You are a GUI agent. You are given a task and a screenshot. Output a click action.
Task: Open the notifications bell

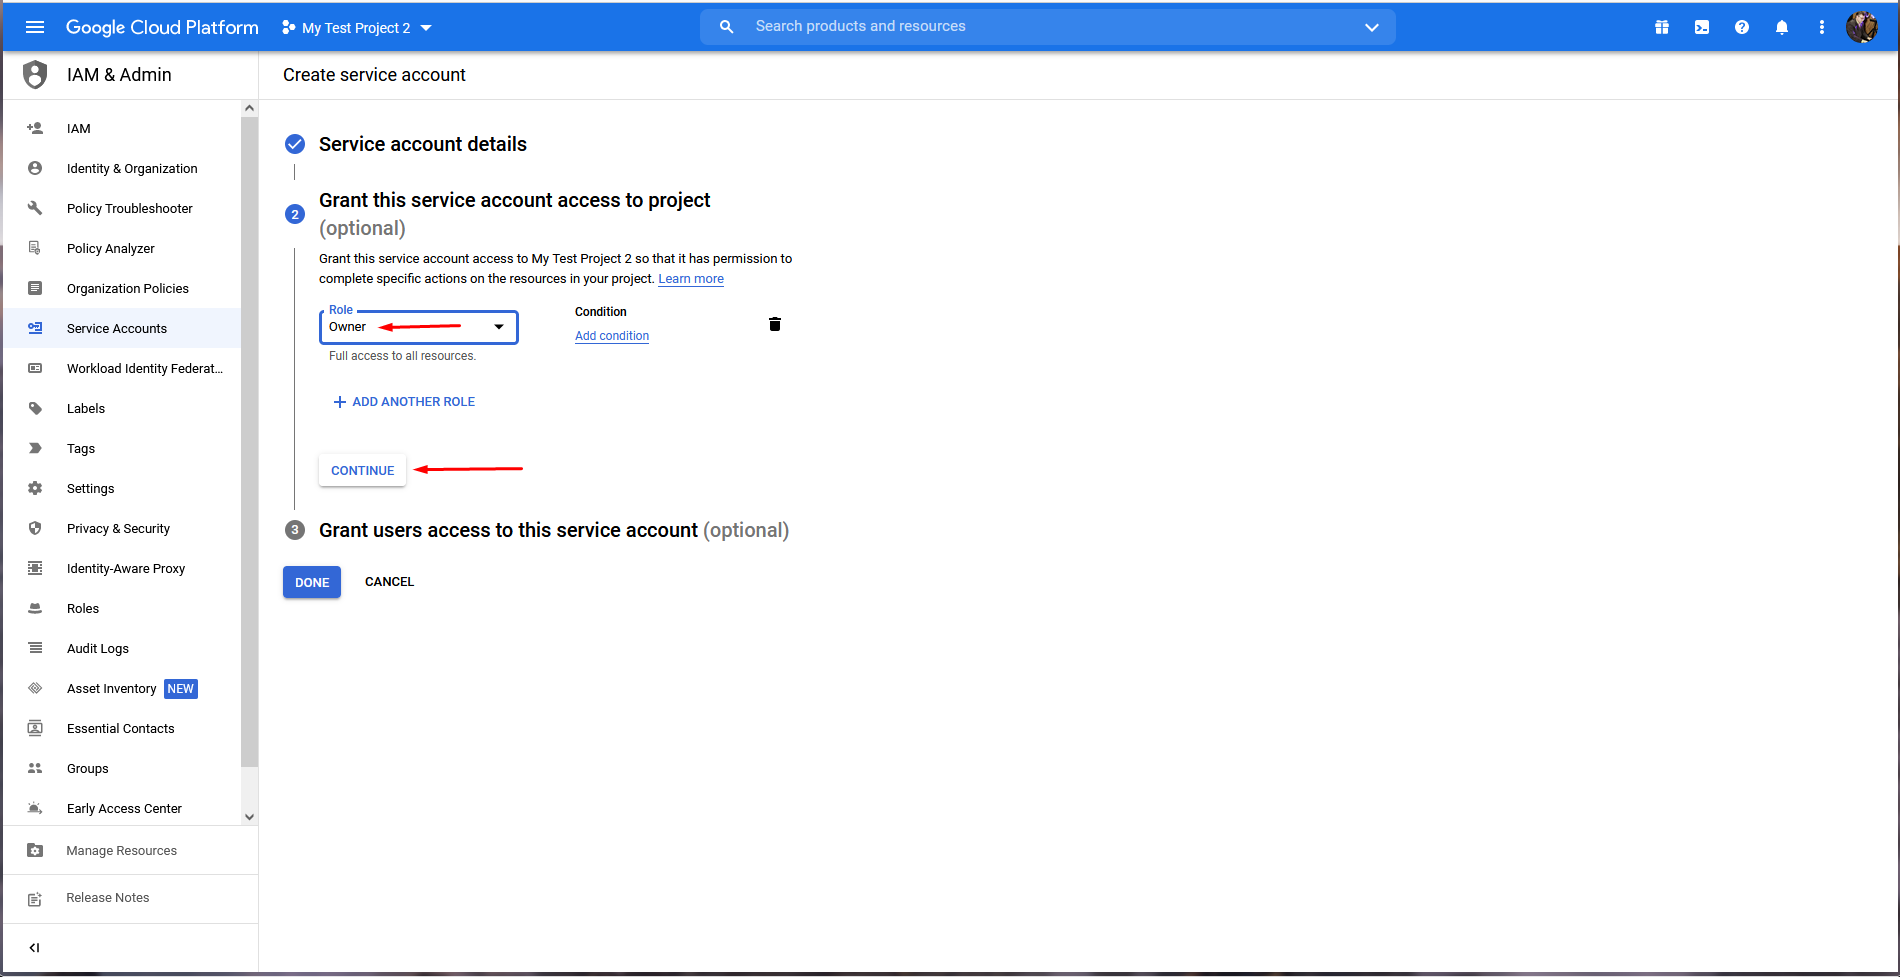pyautogui.click(x=1781, y=27)
